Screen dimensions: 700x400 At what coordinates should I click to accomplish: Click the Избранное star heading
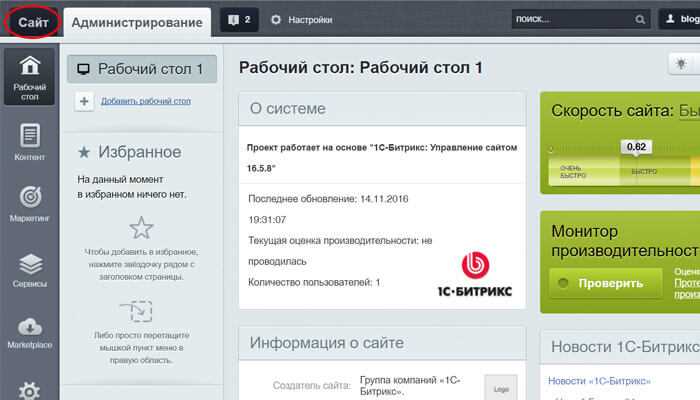click(129, 152)
